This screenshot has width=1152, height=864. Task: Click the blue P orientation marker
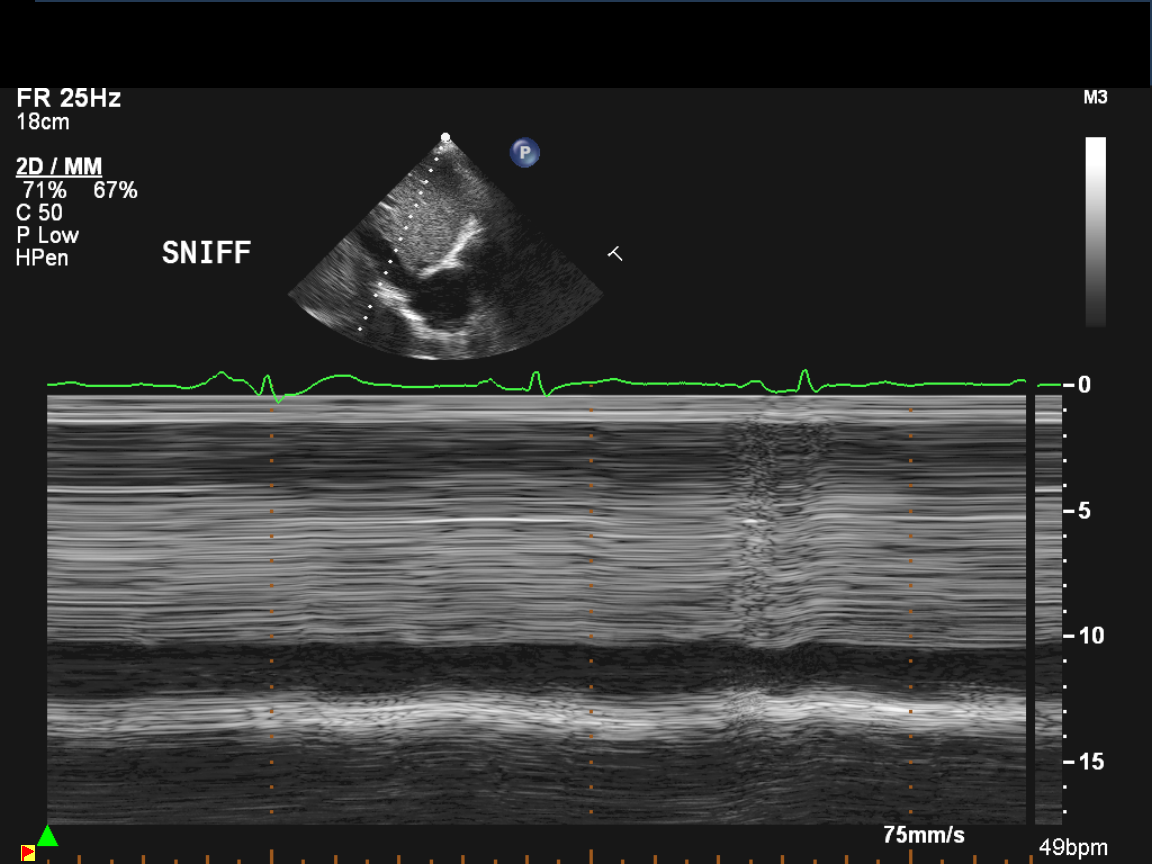point(525,153)
